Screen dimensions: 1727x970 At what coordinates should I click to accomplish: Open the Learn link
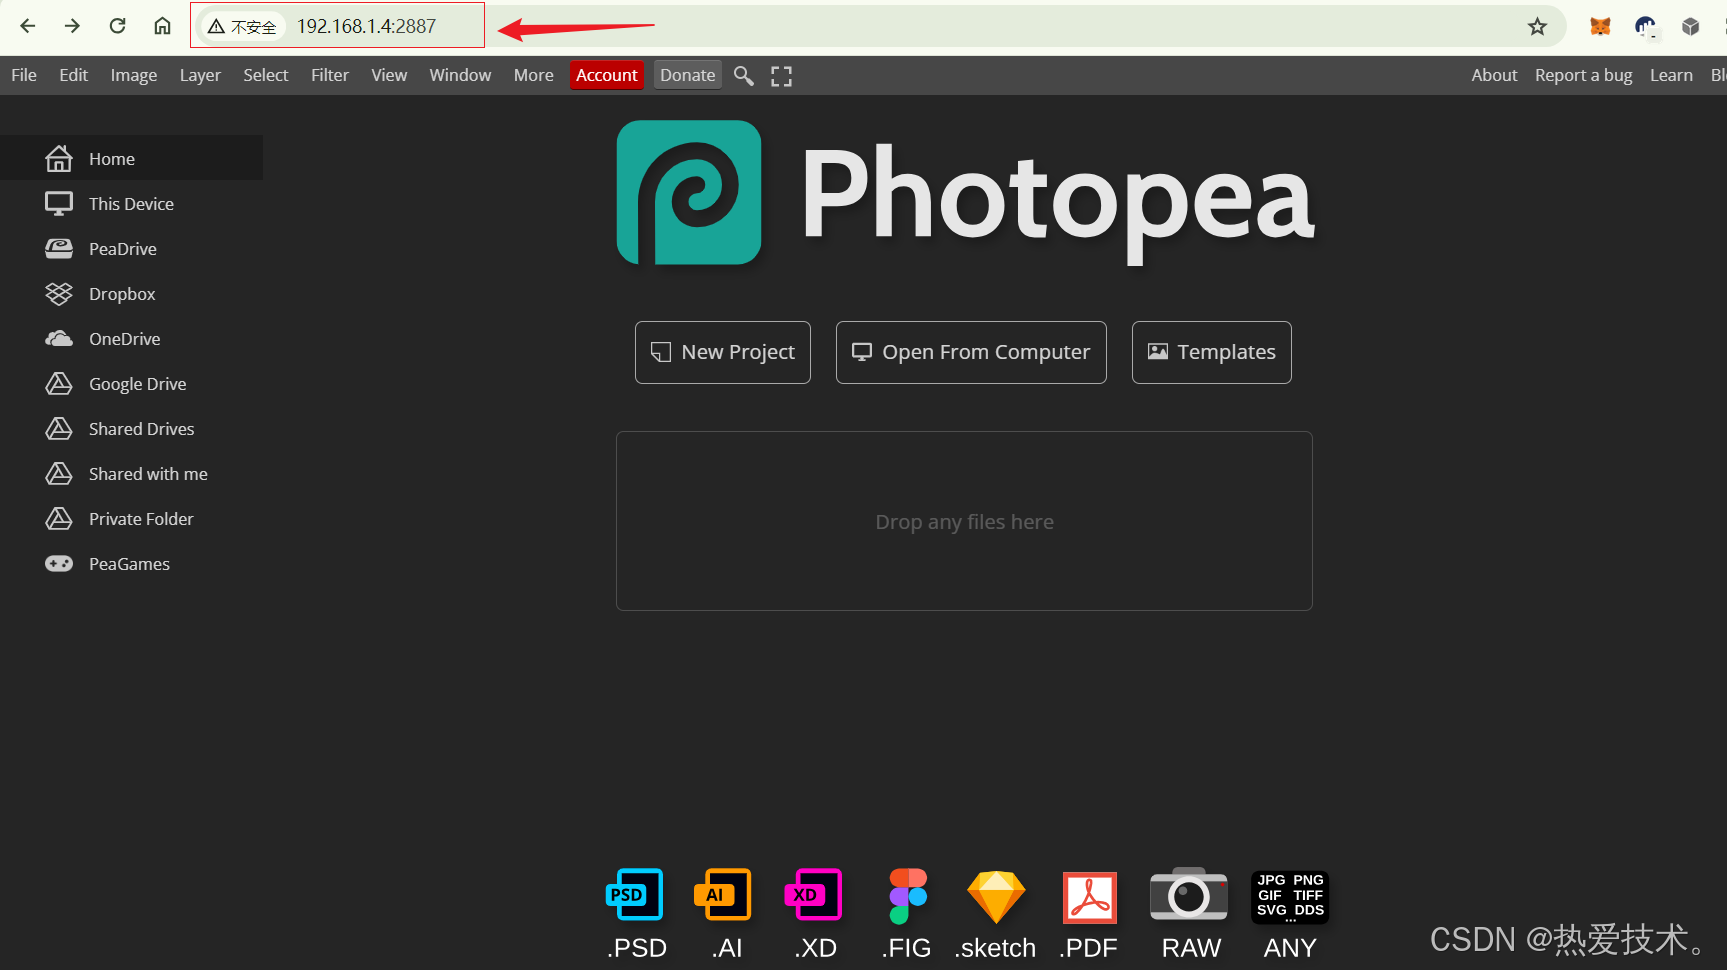(x=1671, y=75)
